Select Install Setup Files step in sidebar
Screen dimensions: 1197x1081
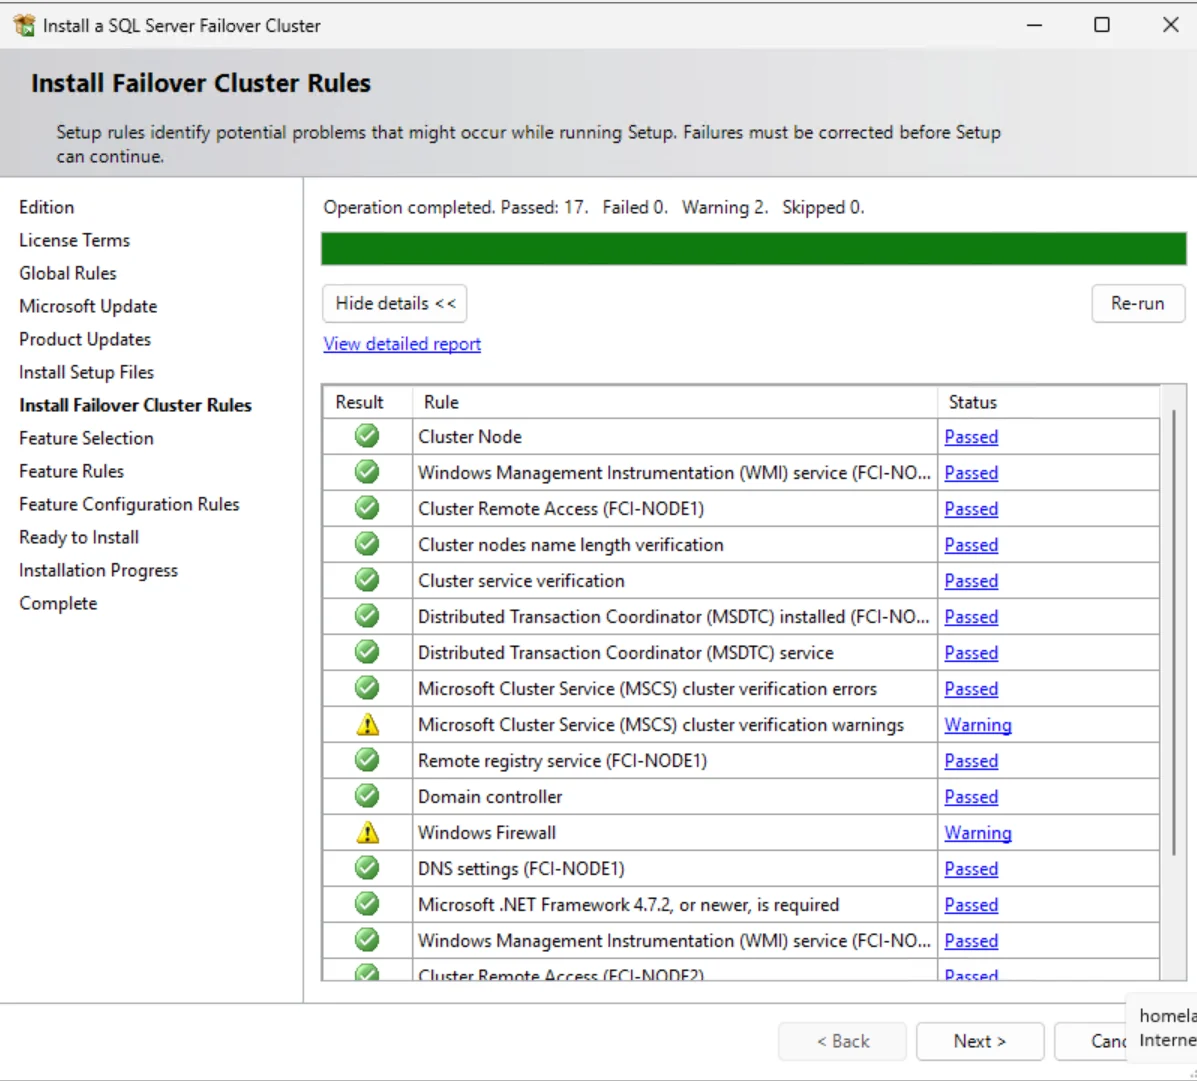coord(87,373)
